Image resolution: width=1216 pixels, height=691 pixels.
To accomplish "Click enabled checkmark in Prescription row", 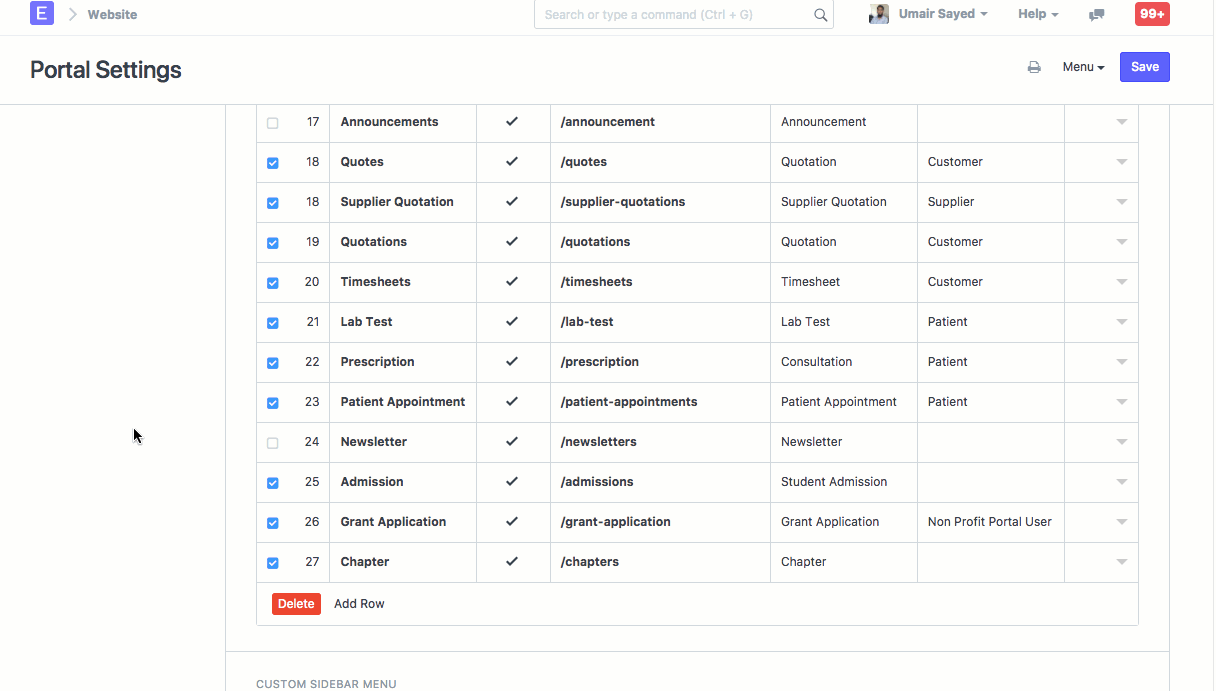I will coord(512,361).
